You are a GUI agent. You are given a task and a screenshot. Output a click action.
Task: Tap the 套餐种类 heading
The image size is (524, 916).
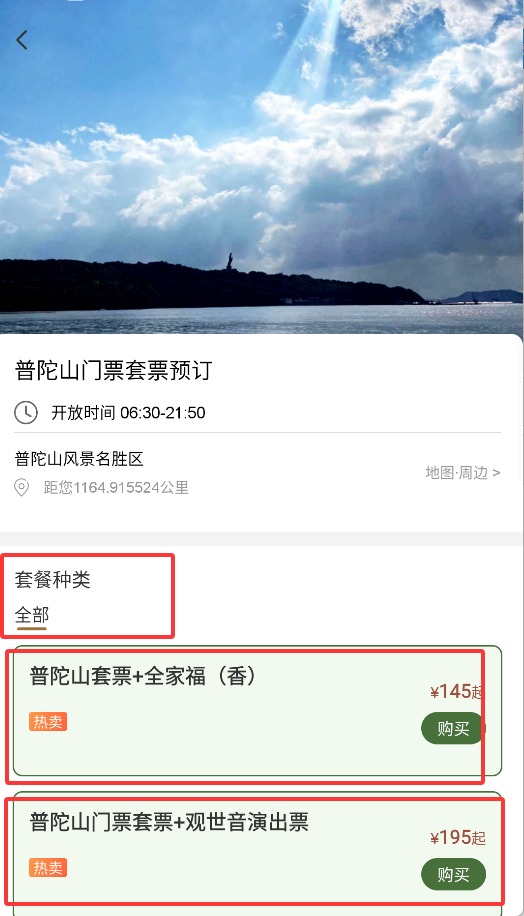click(x=53, y=580)
